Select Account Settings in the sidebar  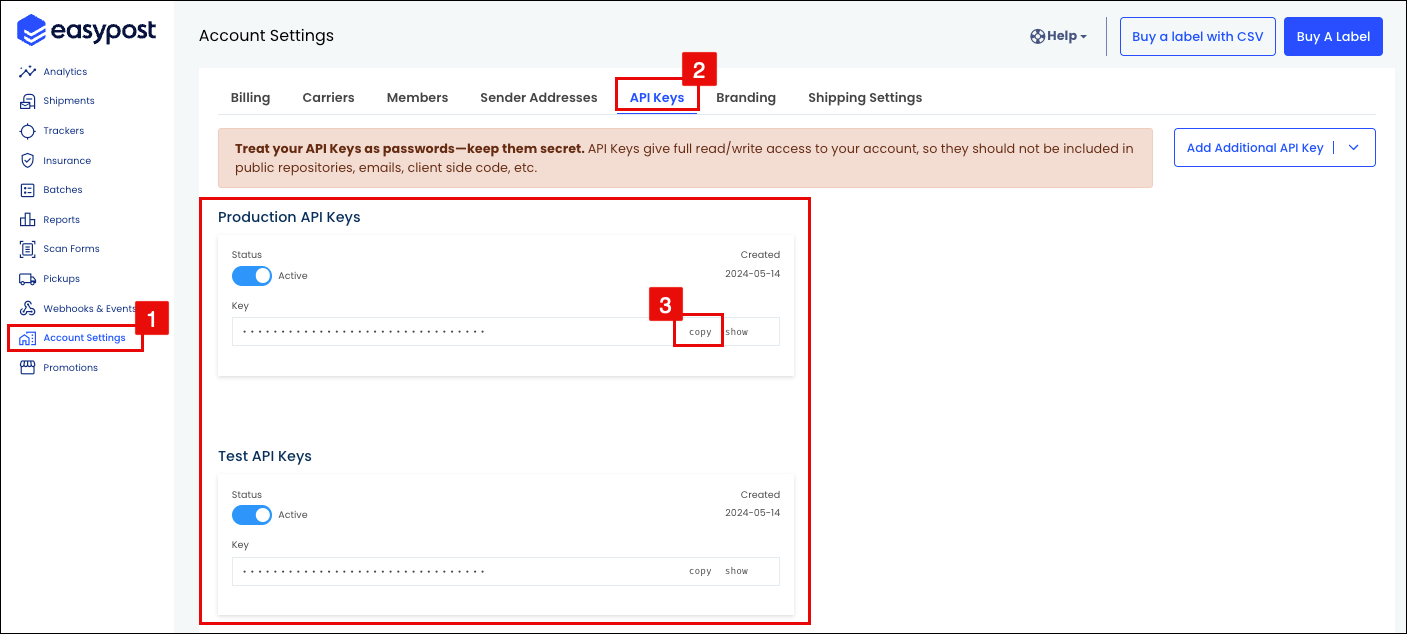coord(84,338)
